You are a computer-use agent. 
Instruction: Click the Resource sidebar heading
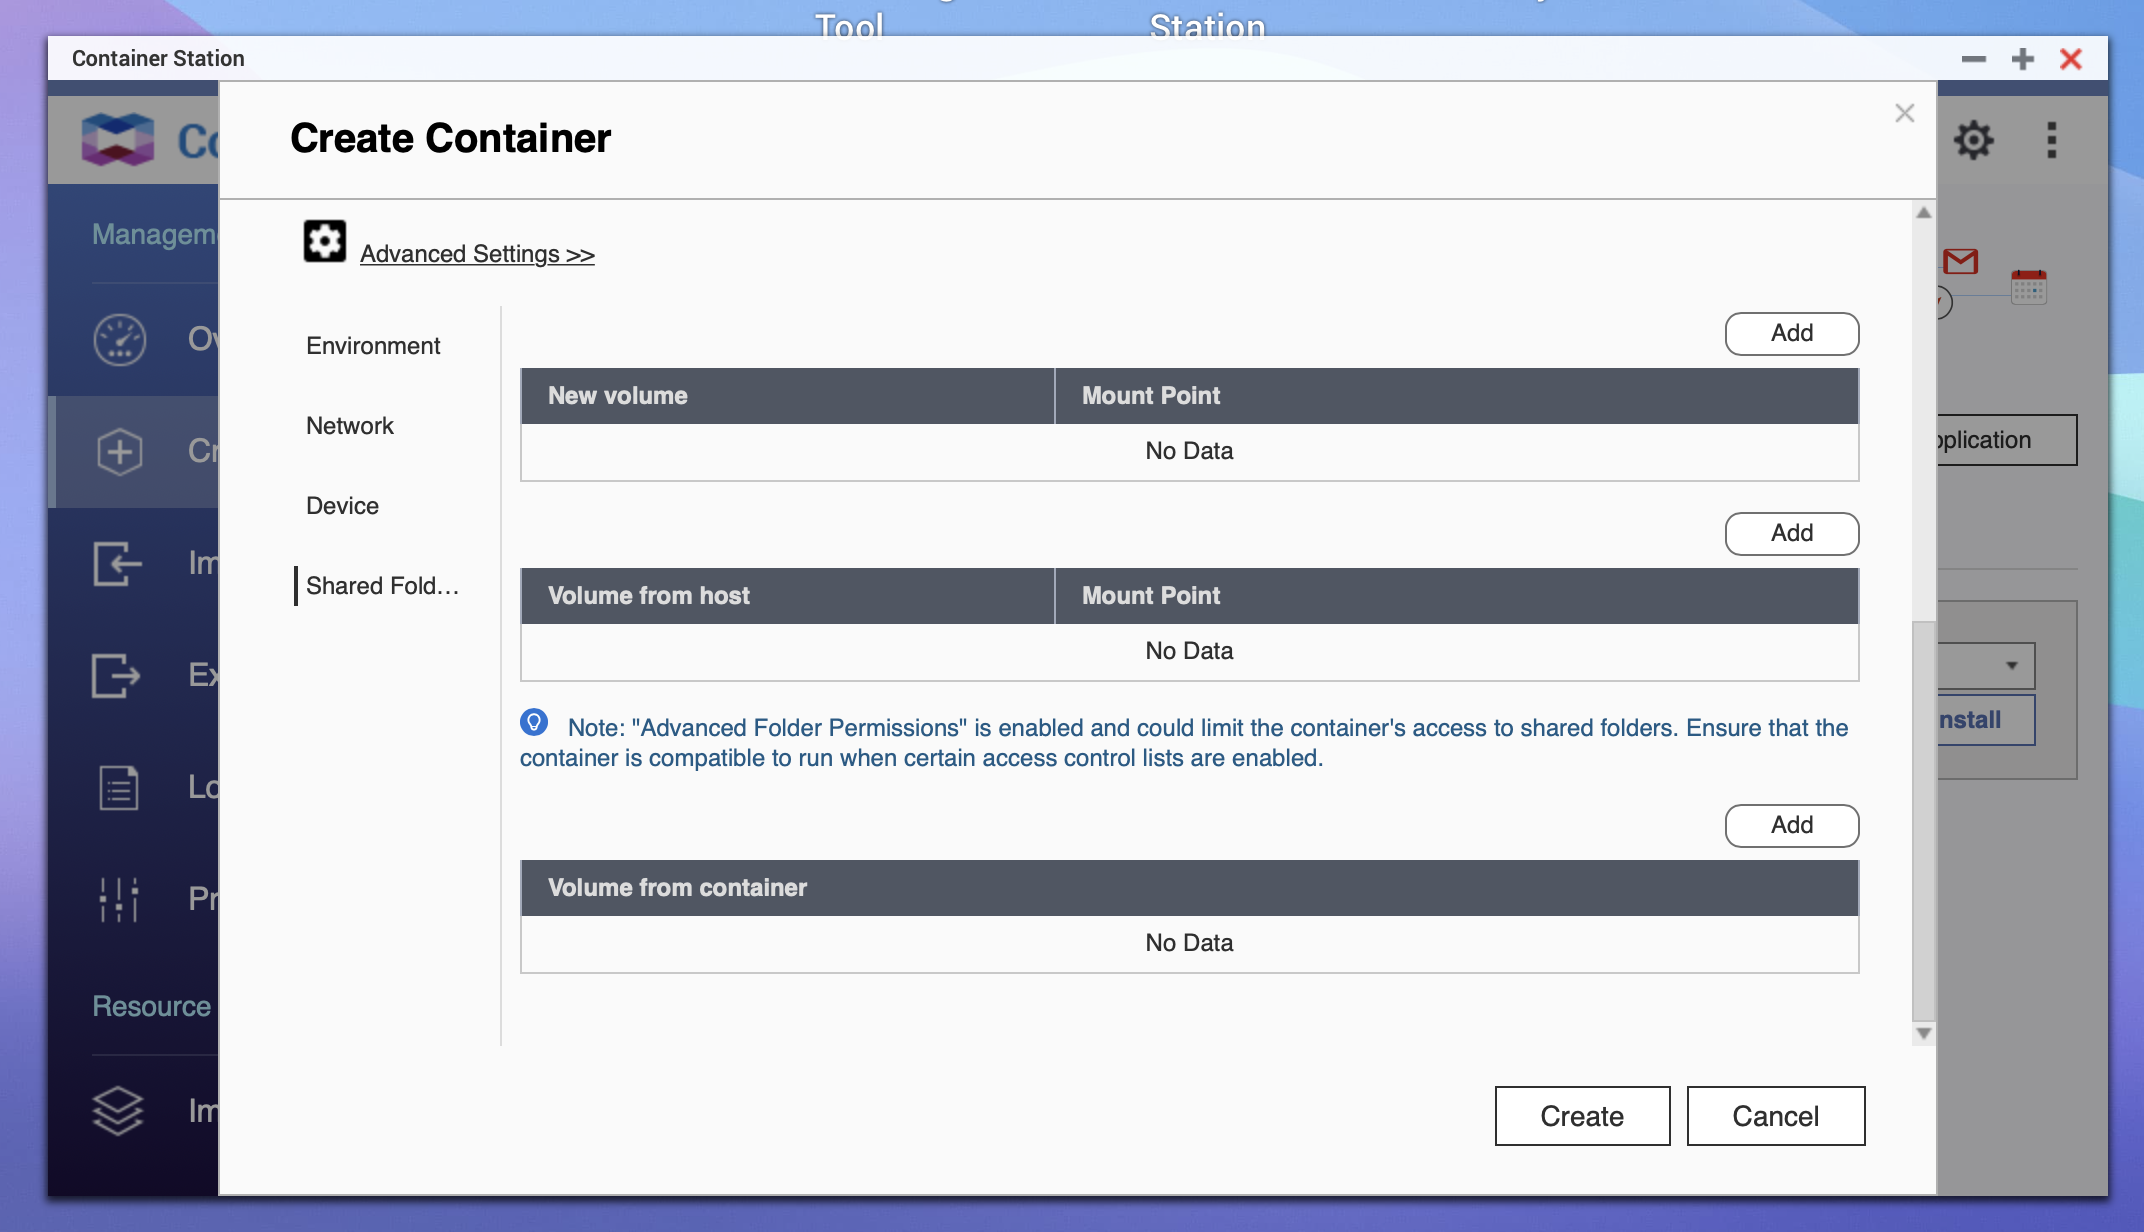pyautogui.click(x=152, y=1007)
